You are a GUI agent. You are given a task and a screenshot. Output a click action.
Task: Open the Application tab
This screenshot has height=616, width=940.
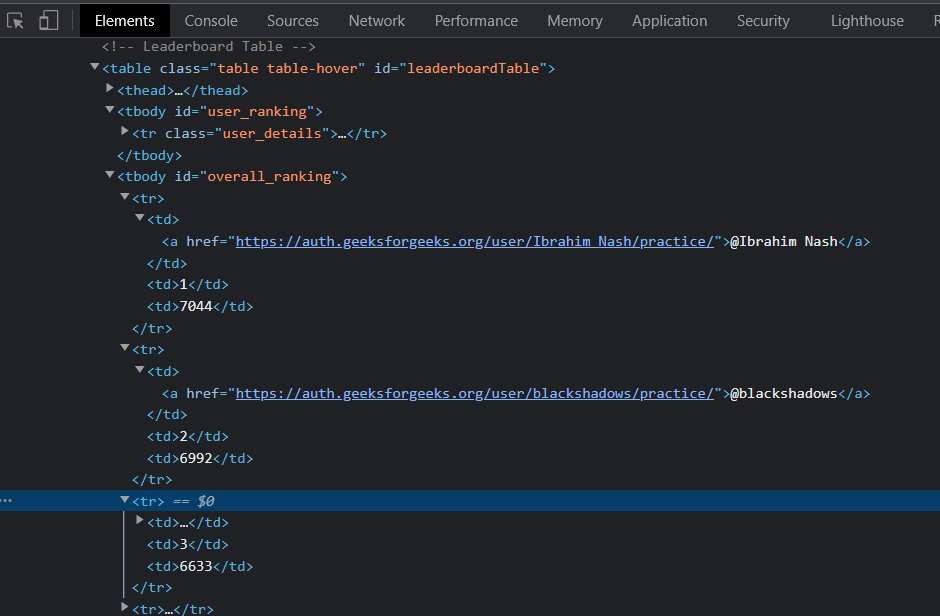click(x=669, y=21)
